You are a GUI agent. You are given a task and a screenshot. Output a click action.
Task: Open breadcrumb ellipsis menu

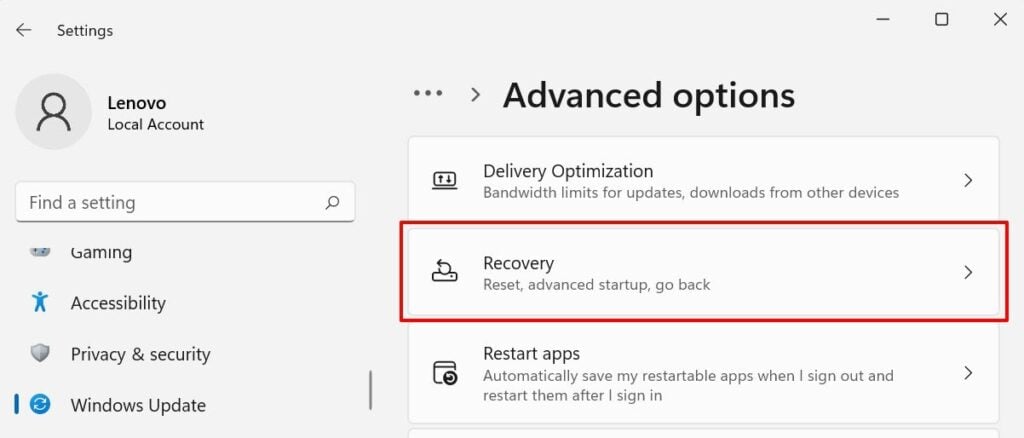point(428,94)
